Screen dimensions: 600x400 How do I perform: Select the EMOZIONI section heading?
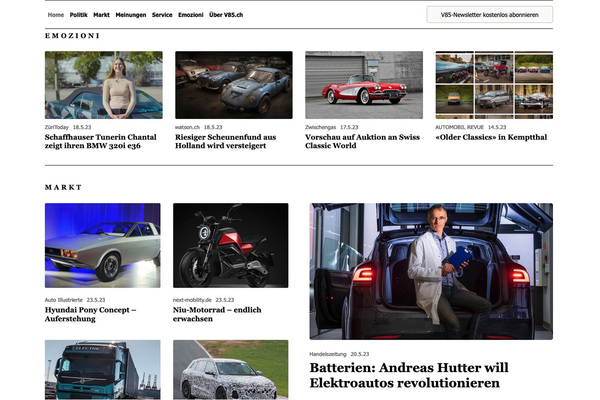click(x=72, y=36)
